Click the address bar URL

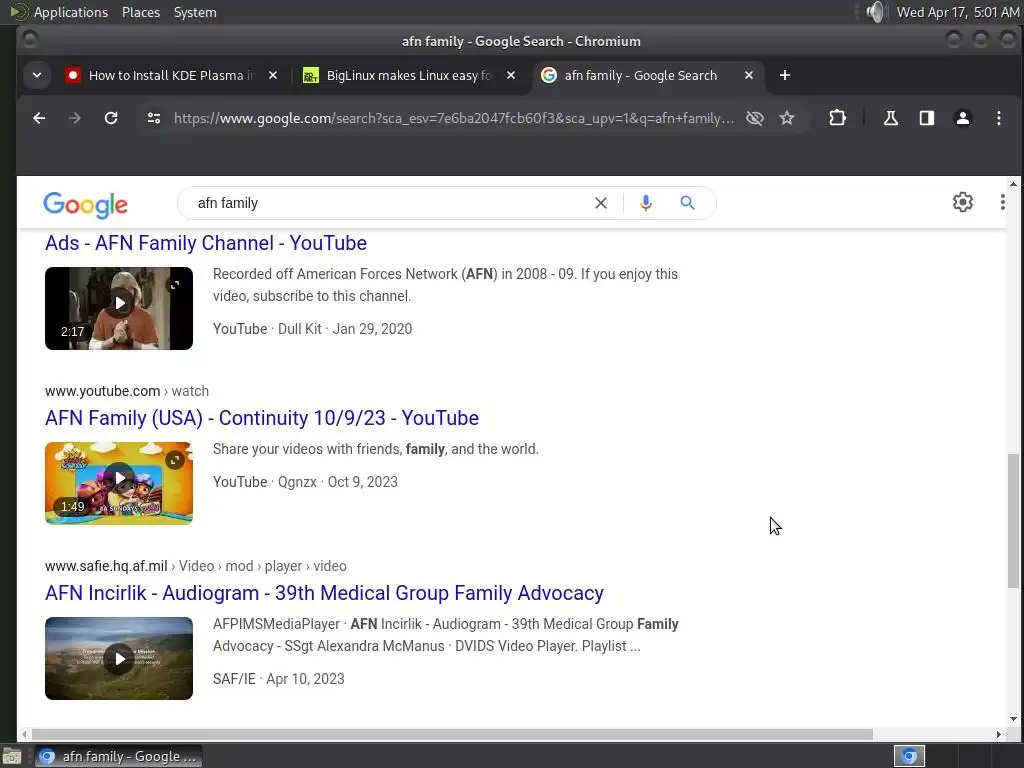[x=454, y=118]
